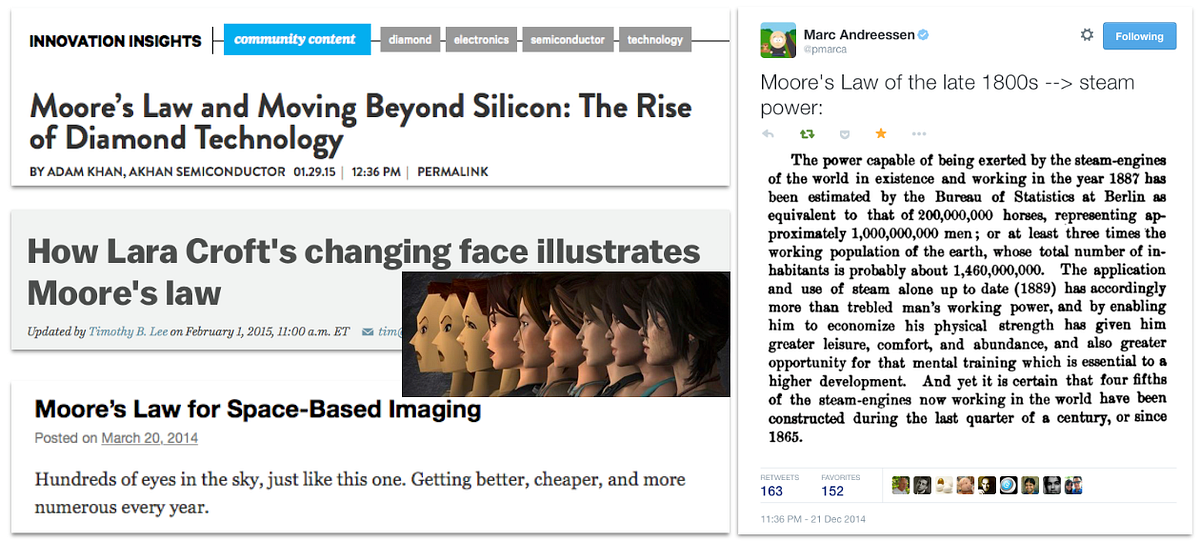Click the blue circle logo avatar
1200x542 pixels.
click(1007, 486)
